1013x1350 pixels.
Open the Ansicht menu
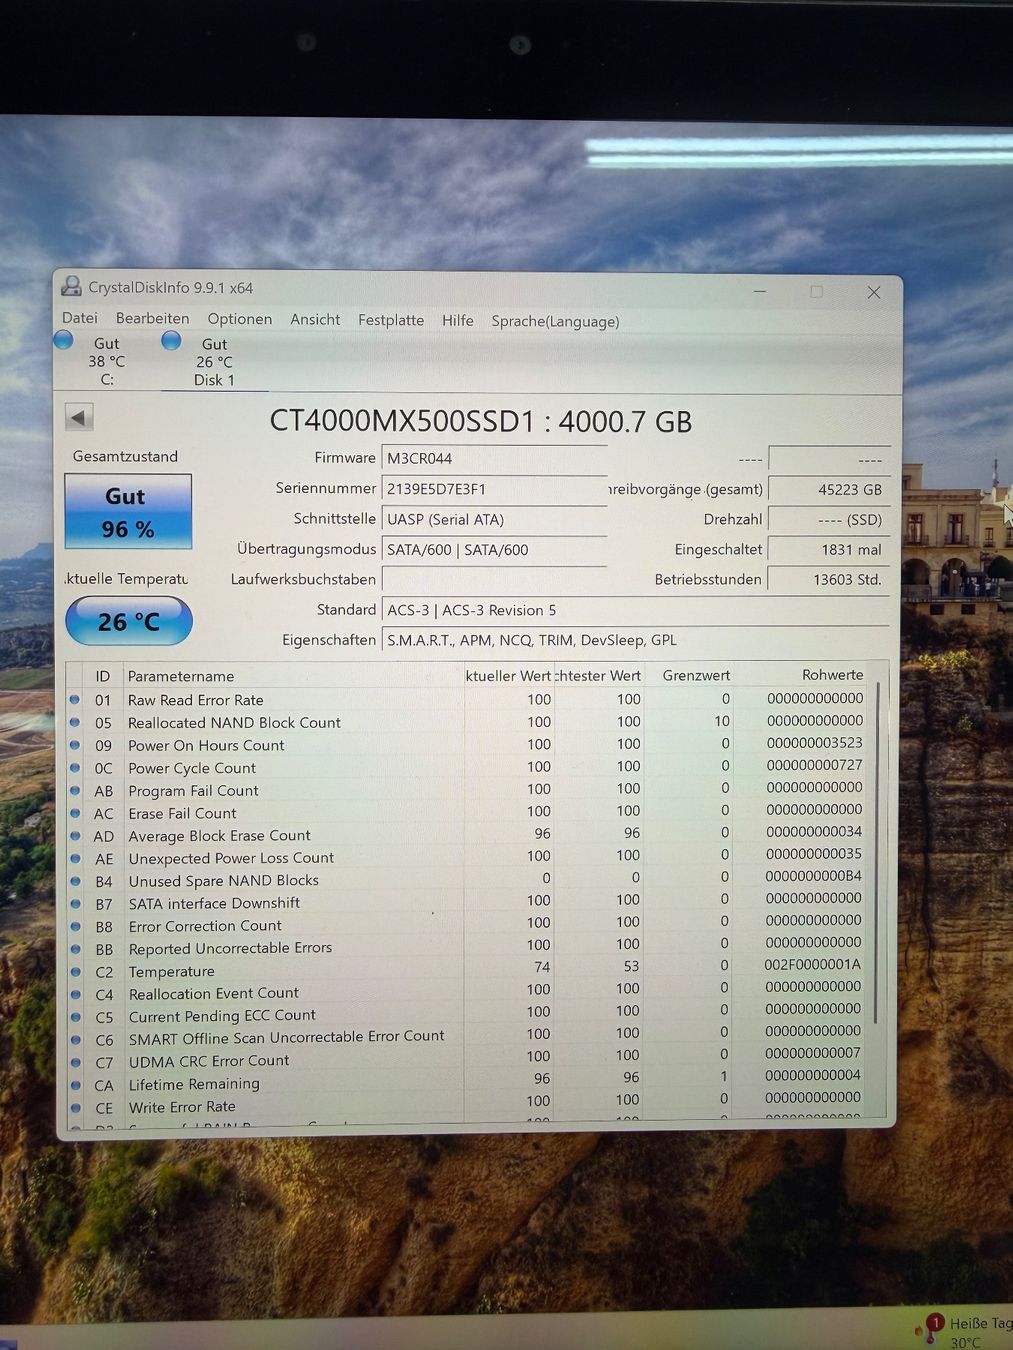(315, 320)
